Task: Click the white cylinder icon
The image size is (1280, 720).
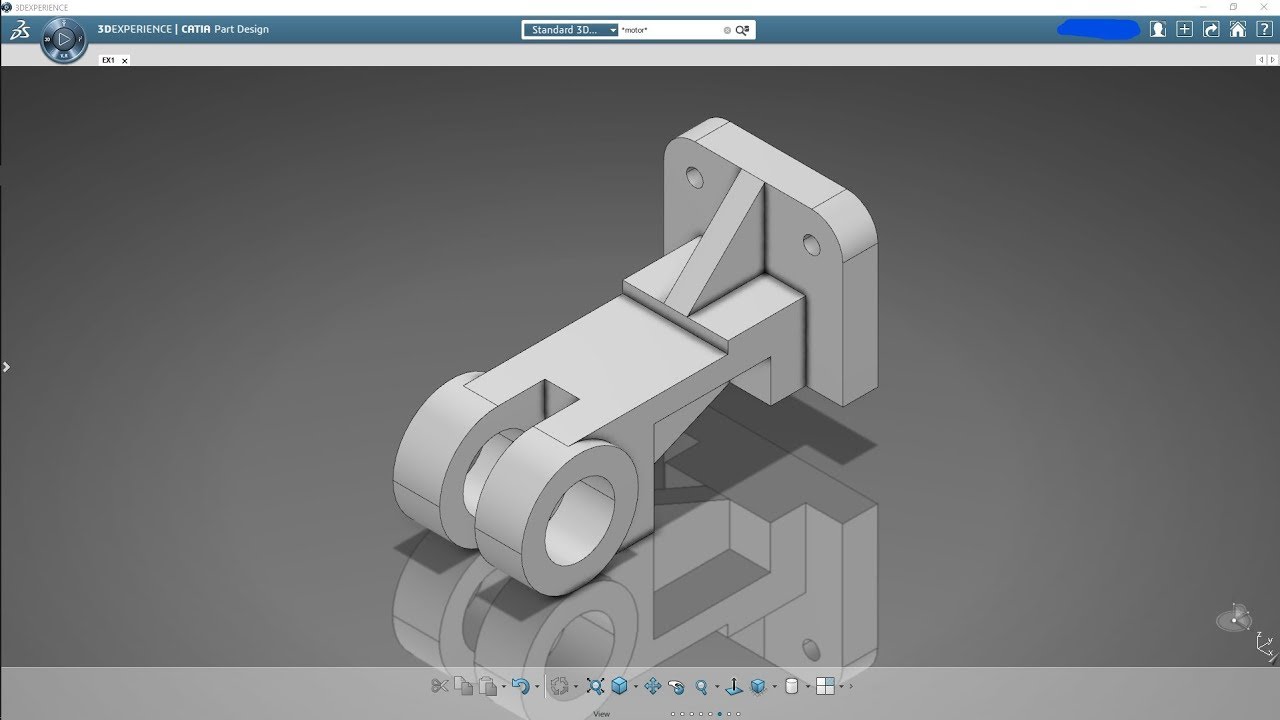Action: 791,686
